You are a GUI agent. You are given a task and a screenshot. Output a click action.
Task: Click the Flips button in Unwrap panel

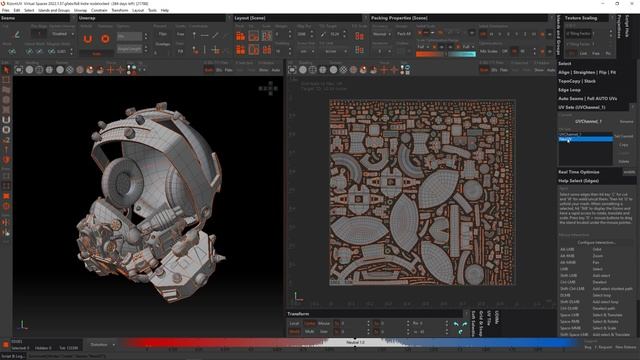[162, 34]
